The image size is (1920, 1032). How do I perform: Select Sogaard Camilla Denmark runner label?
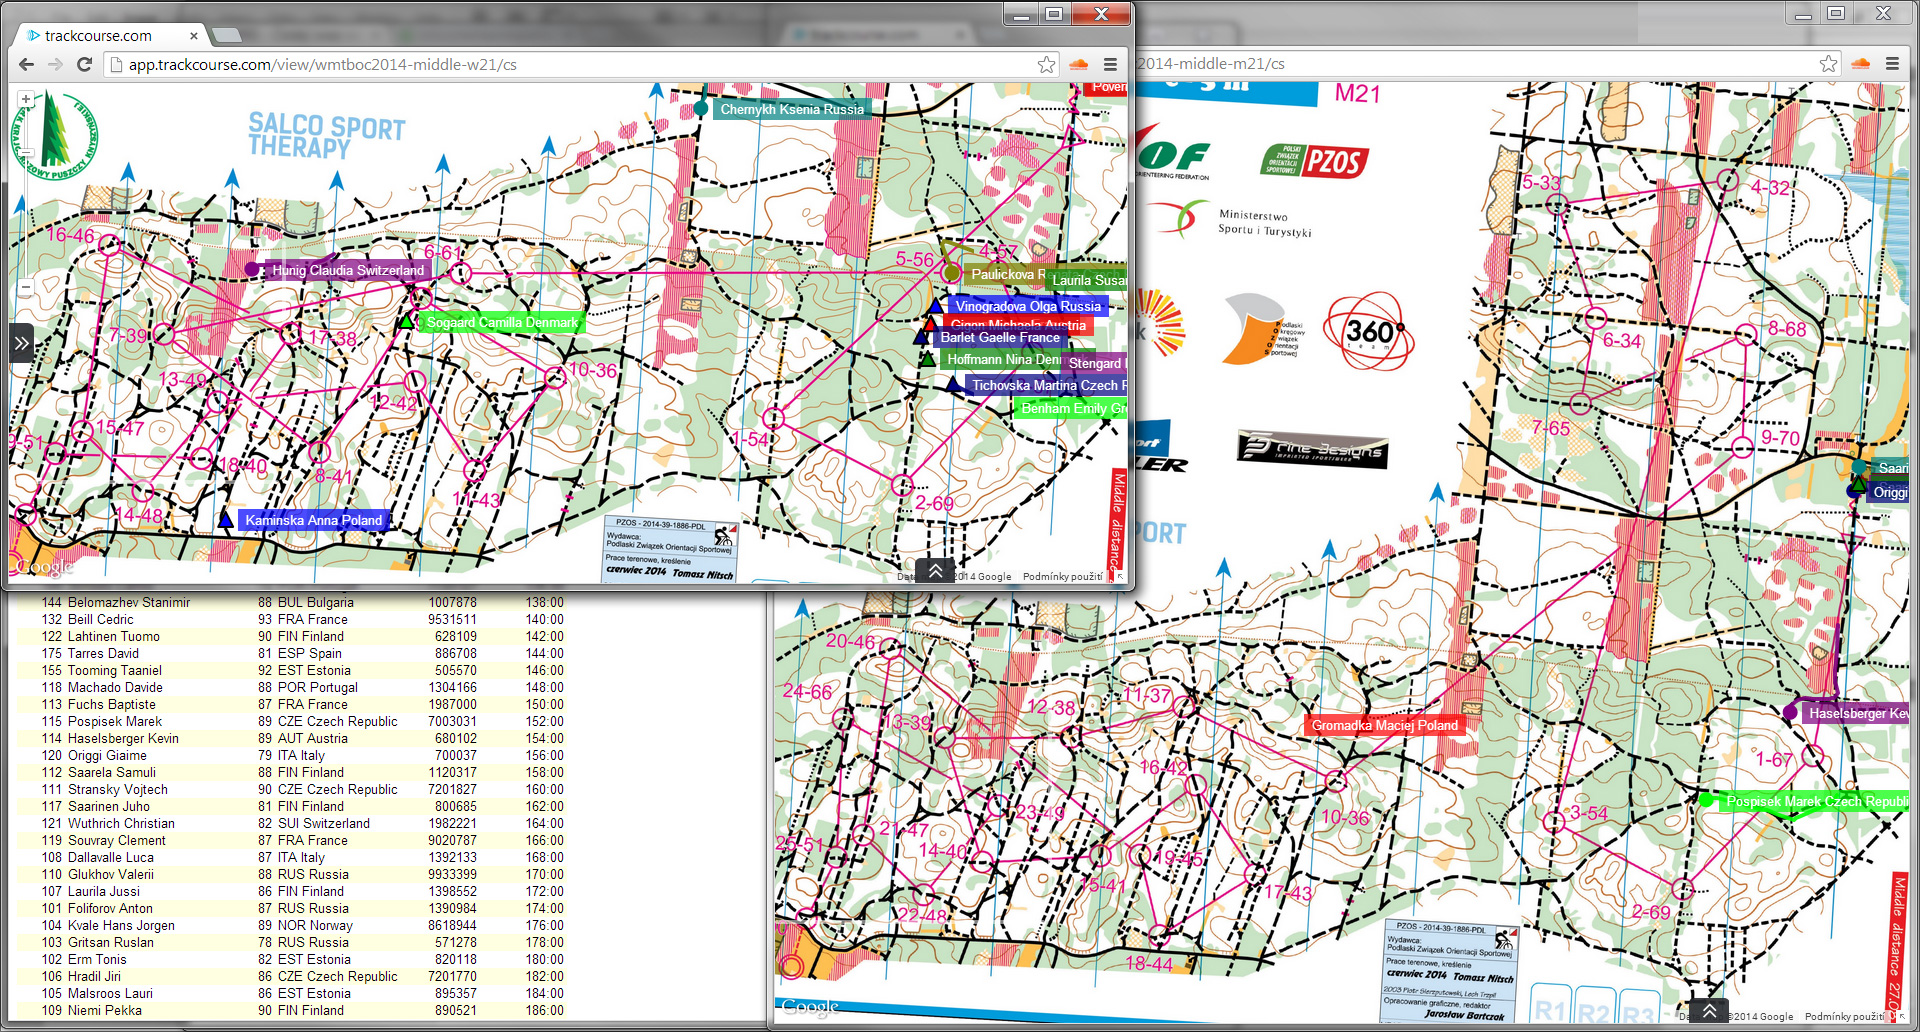point(502,322)
